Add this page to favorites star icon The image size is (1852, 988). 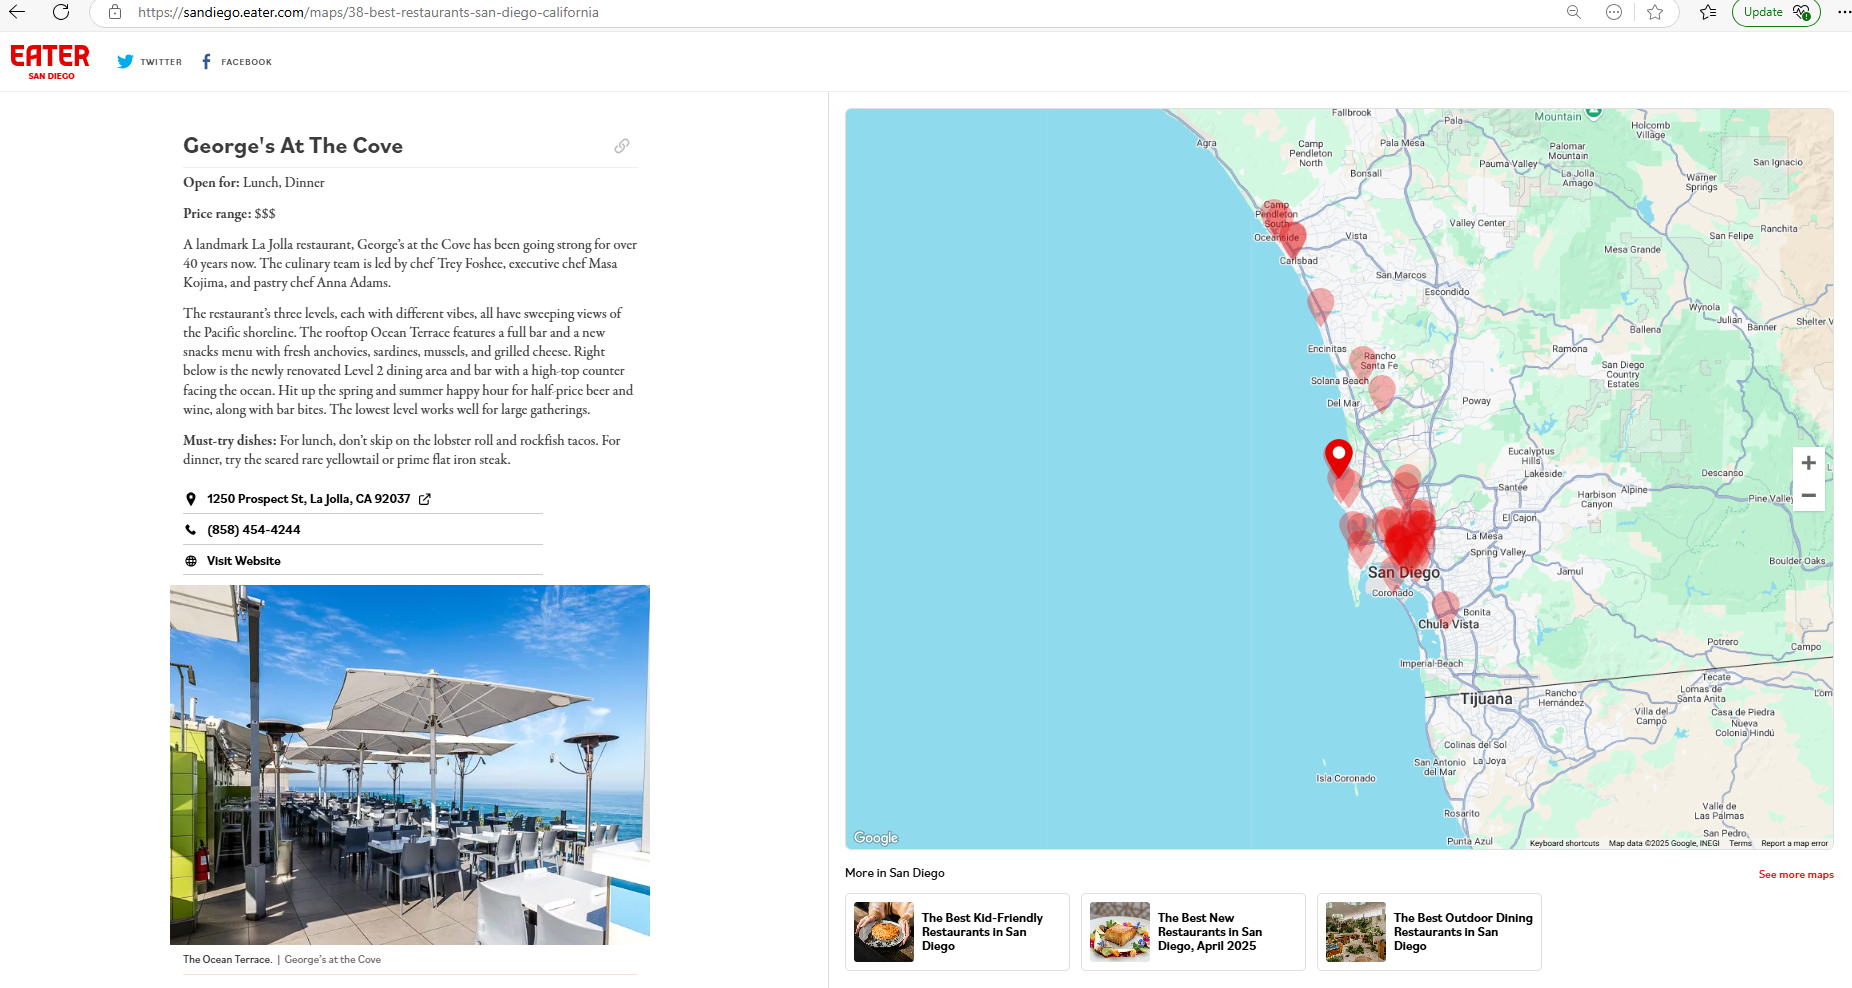[x=1655, y=12]
